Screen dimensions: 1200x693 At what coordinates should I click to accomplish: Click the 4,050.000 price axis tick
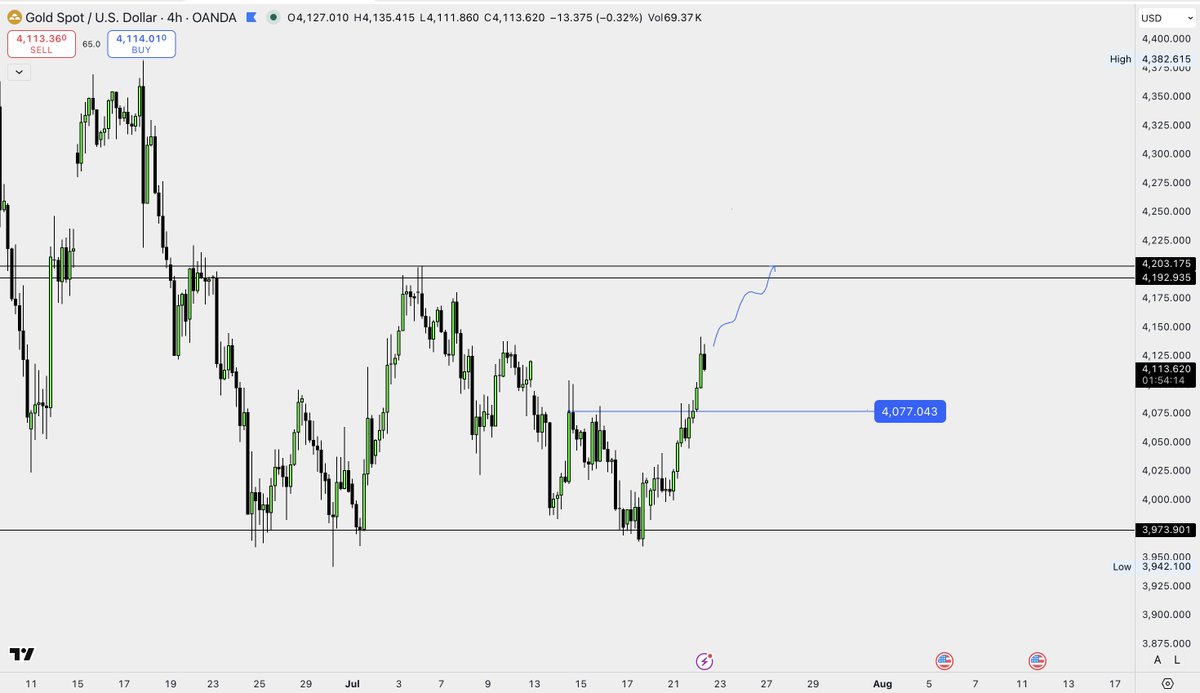point(1166,442)
